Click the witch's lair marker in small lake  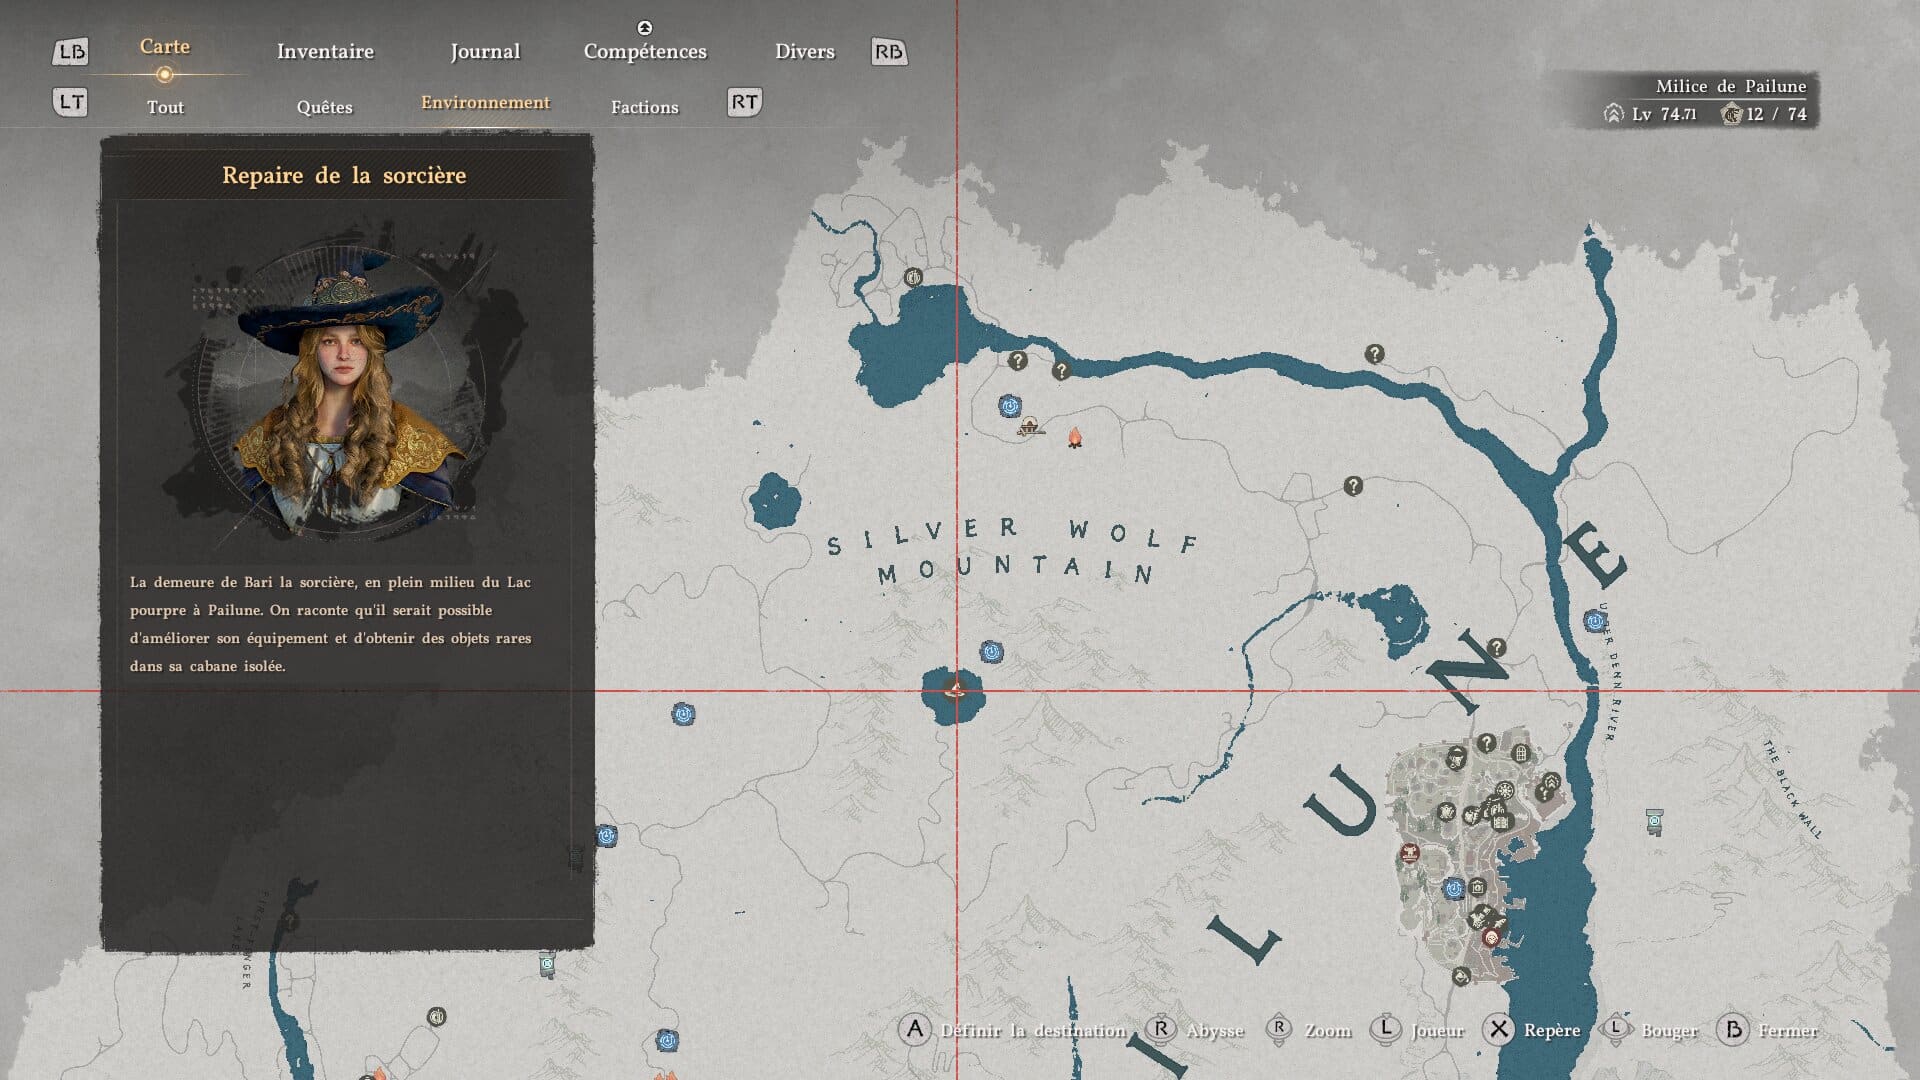coord(955,689)
